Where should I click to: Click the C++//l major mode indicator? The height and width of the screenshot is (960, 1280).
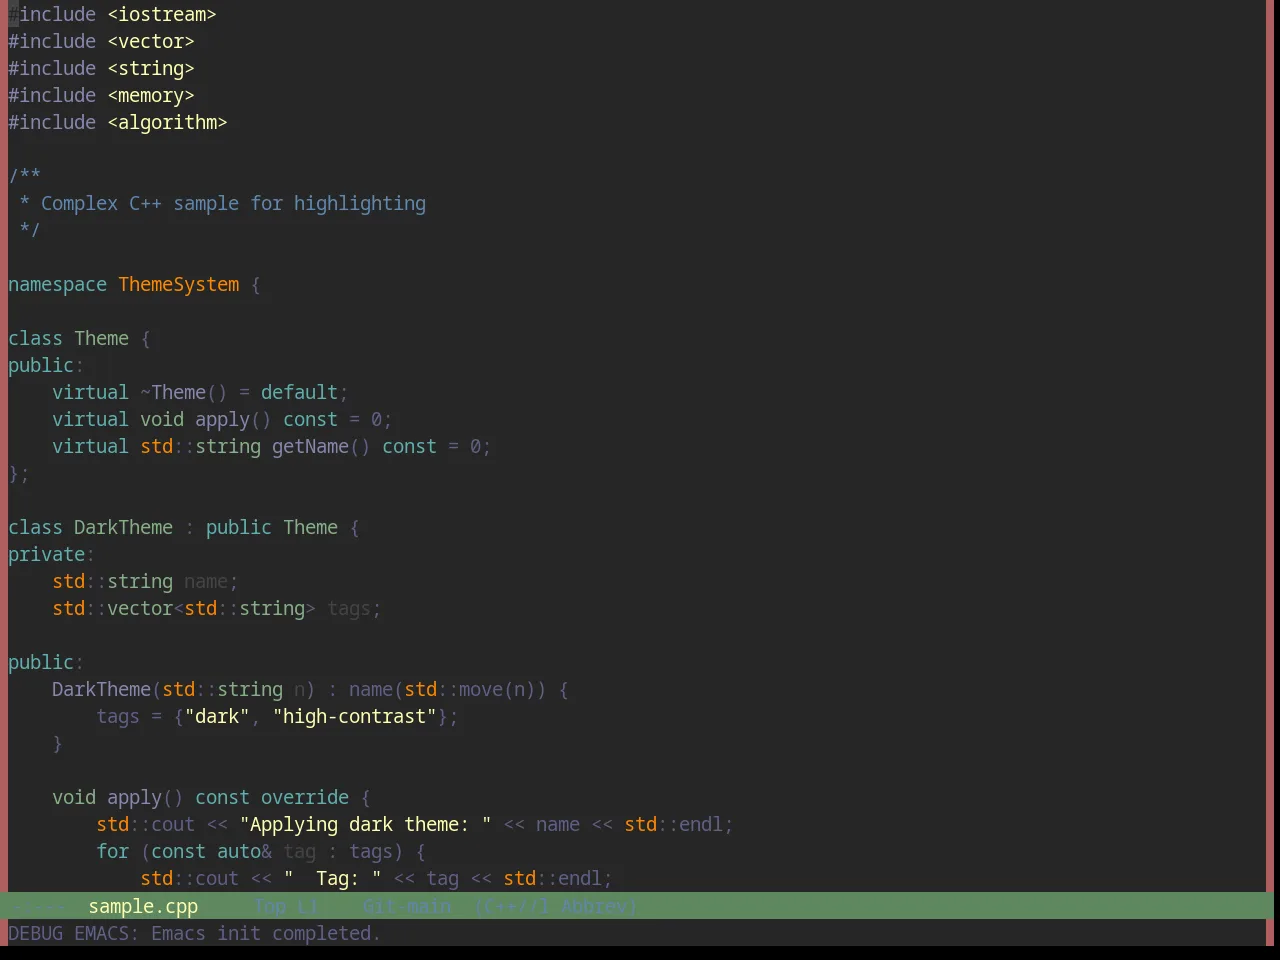tap(516, 906)
